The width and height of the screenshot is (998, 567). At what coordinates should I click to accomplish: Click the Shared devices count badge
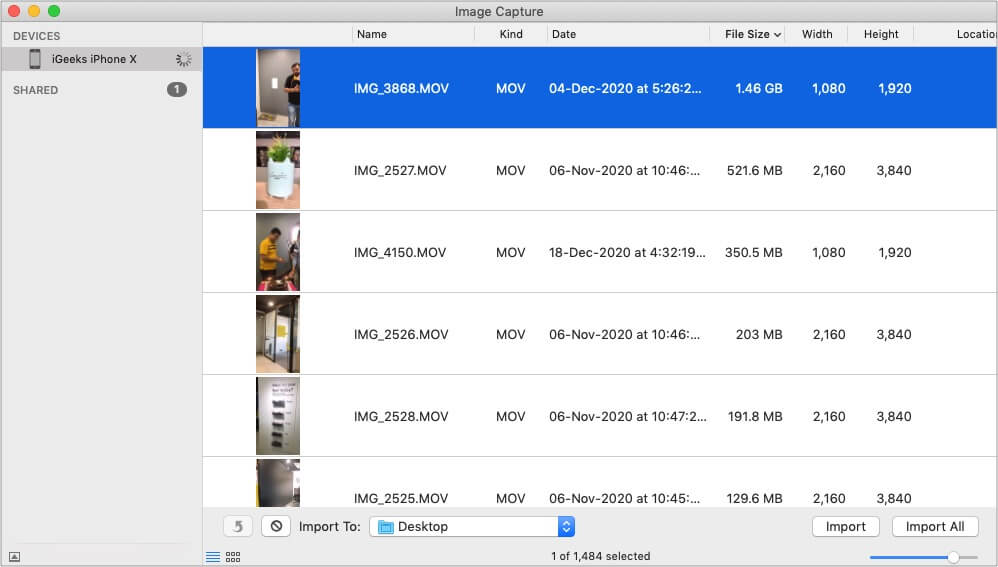pyautogui.click(x=176, y=90)
